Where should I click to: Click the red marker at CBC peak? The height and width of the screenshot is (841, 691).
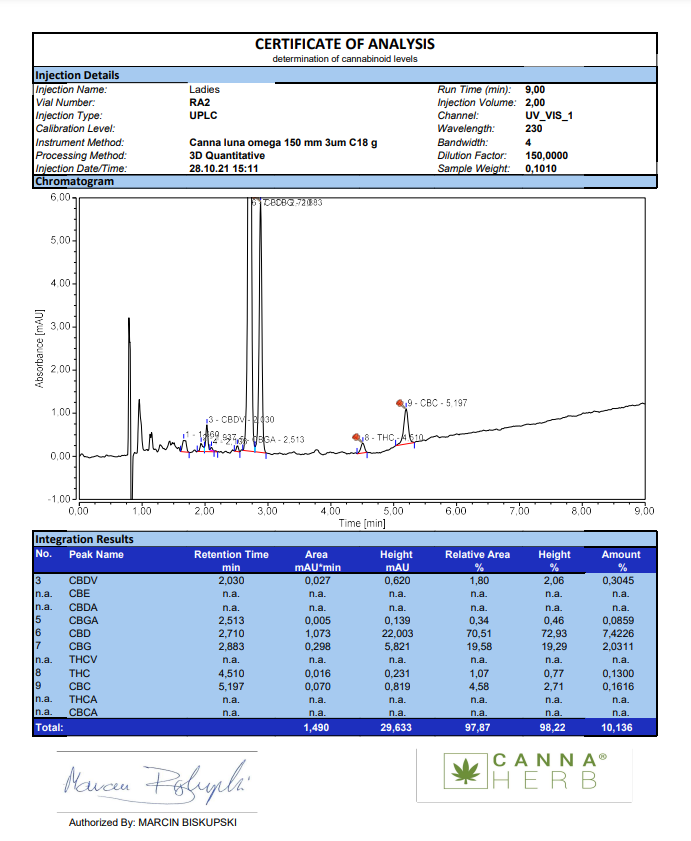coord(400,403)
